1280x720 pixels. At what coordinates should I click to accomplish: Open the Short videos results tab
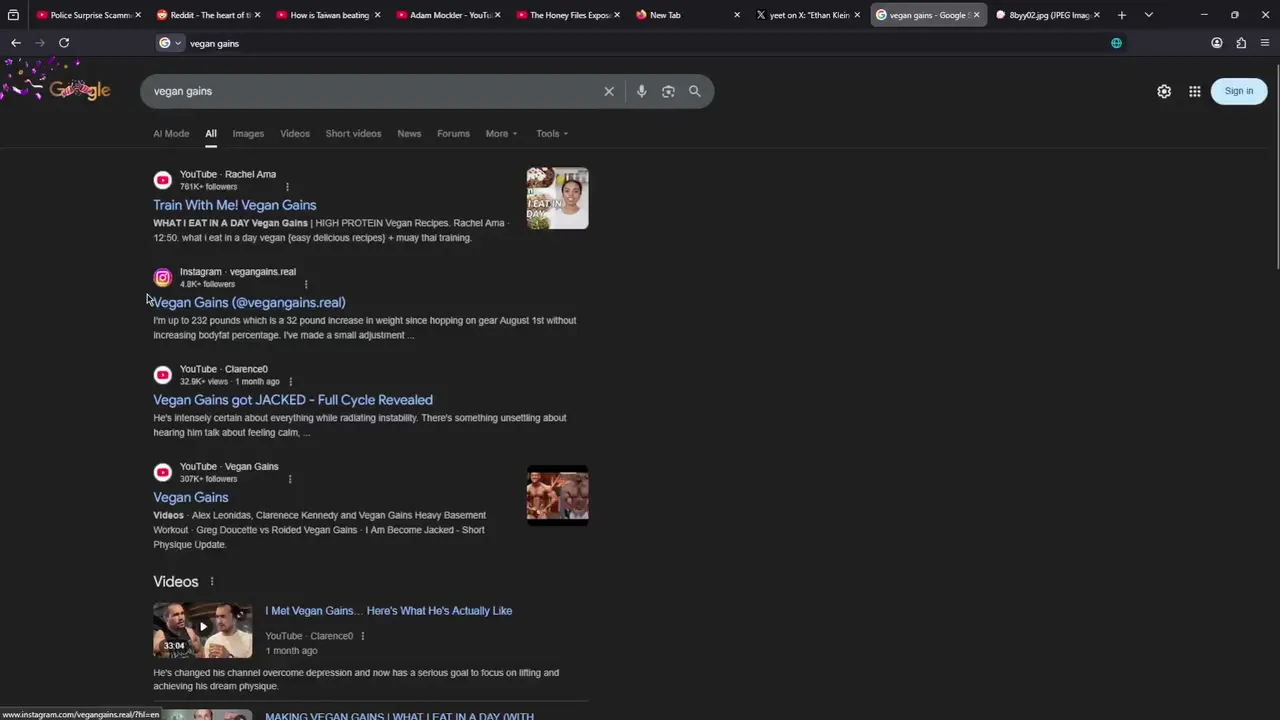click(x=353, y=133)
